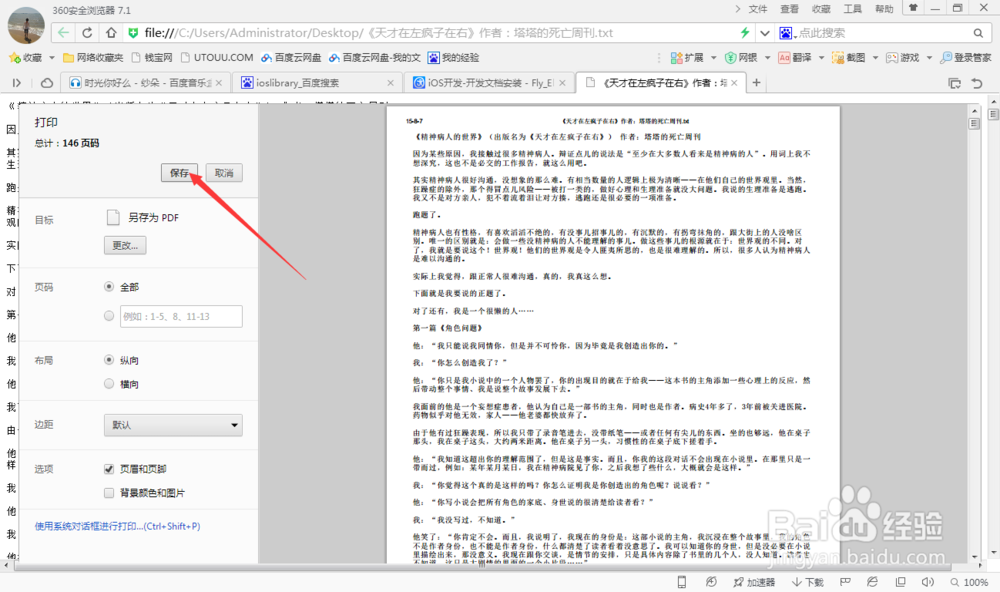Click the skin shirt icon in title bar
This screenshot has height=592, width=1000.
click(913, 8)
